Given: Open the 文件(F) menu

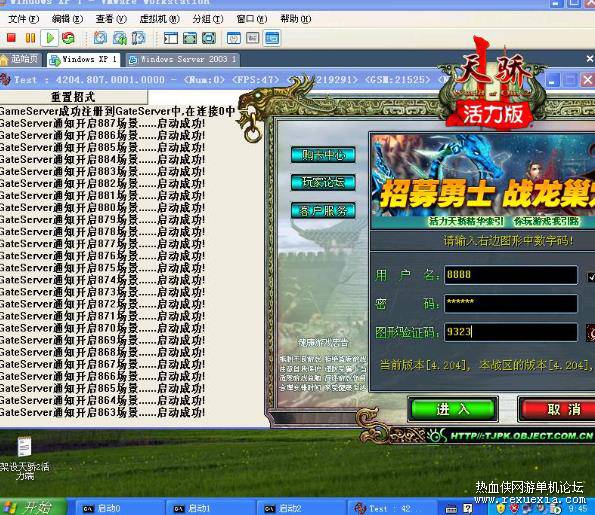Looking at the screenshot, I should pos(24,19).
